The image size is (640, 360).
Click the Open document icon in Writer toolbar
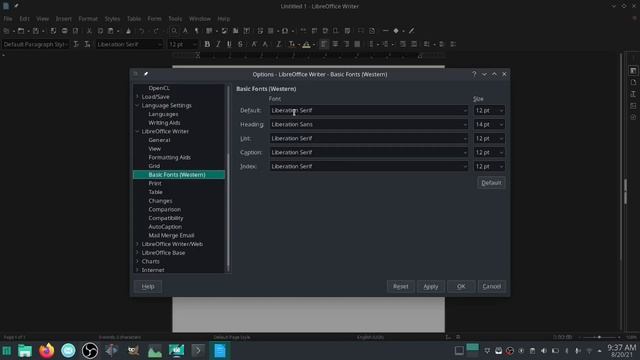click(21, 31)
